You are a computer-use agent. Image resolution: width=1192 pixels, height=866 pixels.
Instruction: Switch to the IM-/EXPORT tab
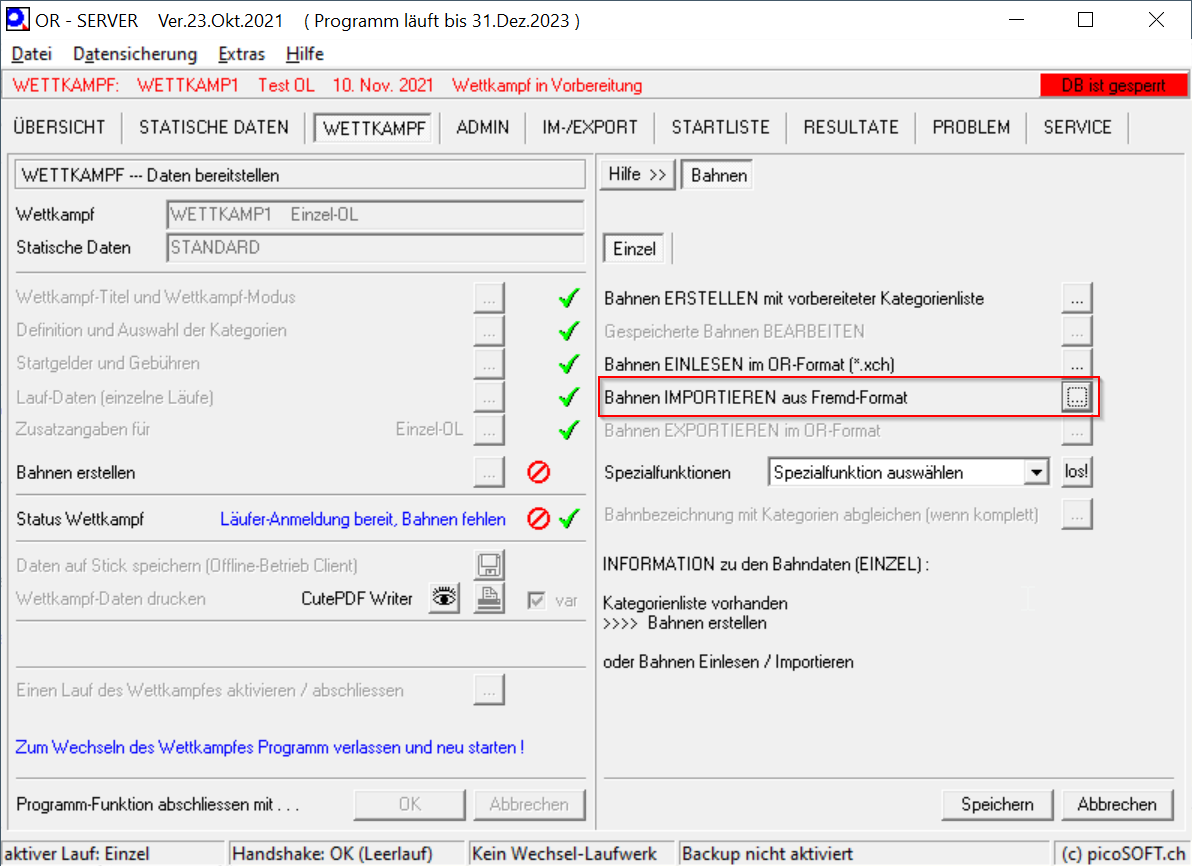(x=590, y=127)
